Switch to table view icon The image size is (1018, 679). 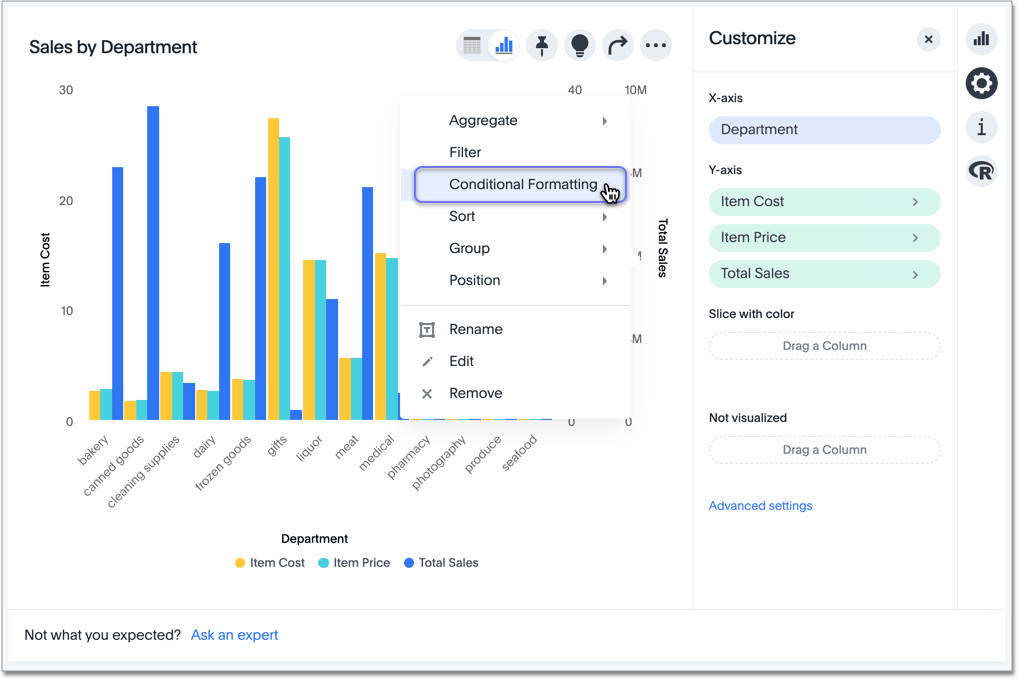click(x=473, y=45)
